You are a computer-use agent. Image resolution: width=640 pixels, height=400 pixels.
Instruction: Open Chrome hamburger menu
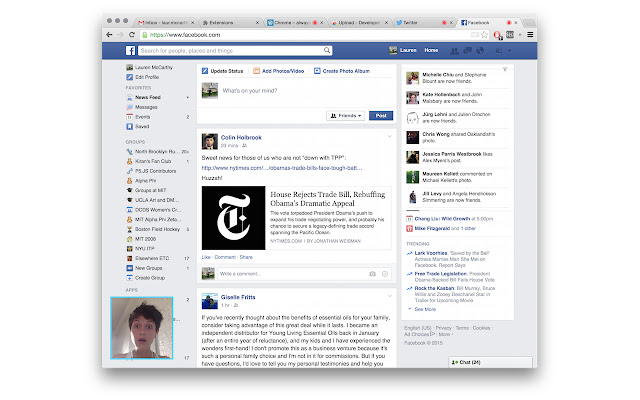click(x=530, y=35)
